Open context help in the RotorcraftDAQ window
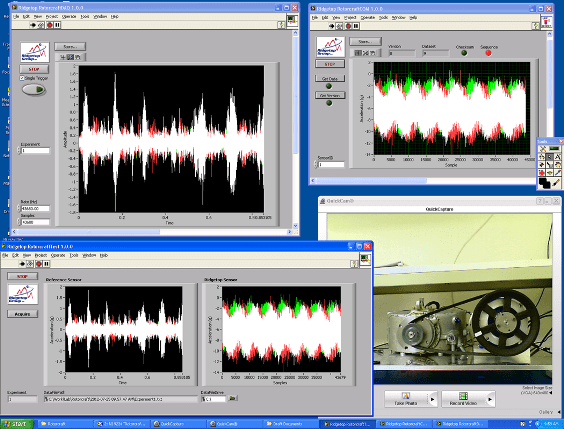The width and height of the screenshot is (564, 429). tap(281, 25)
